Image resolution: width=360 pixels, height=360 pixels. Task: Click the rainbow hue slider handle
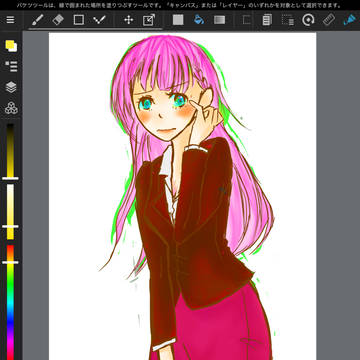(10, 262)
